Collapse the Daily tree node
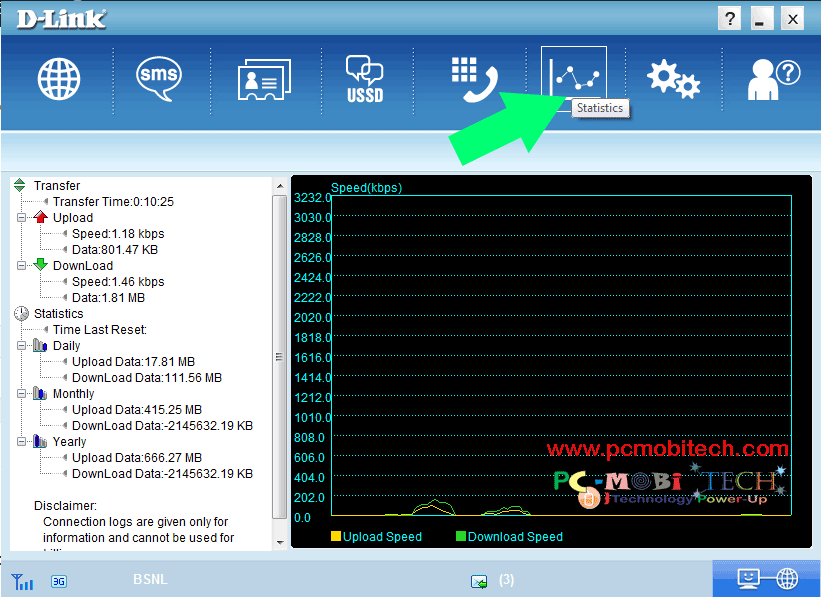 (21, 346)
